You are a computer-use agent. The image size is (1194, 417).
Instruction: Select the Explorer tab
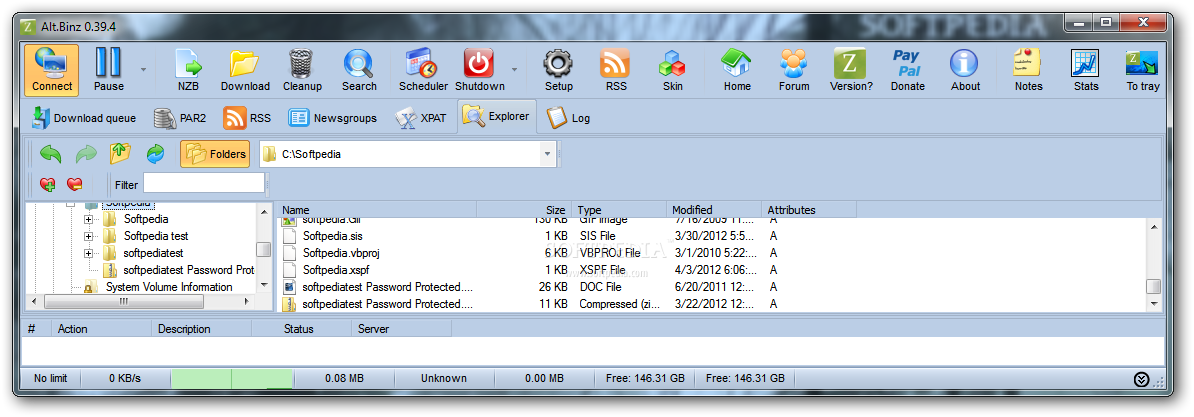tap(496, 116)
